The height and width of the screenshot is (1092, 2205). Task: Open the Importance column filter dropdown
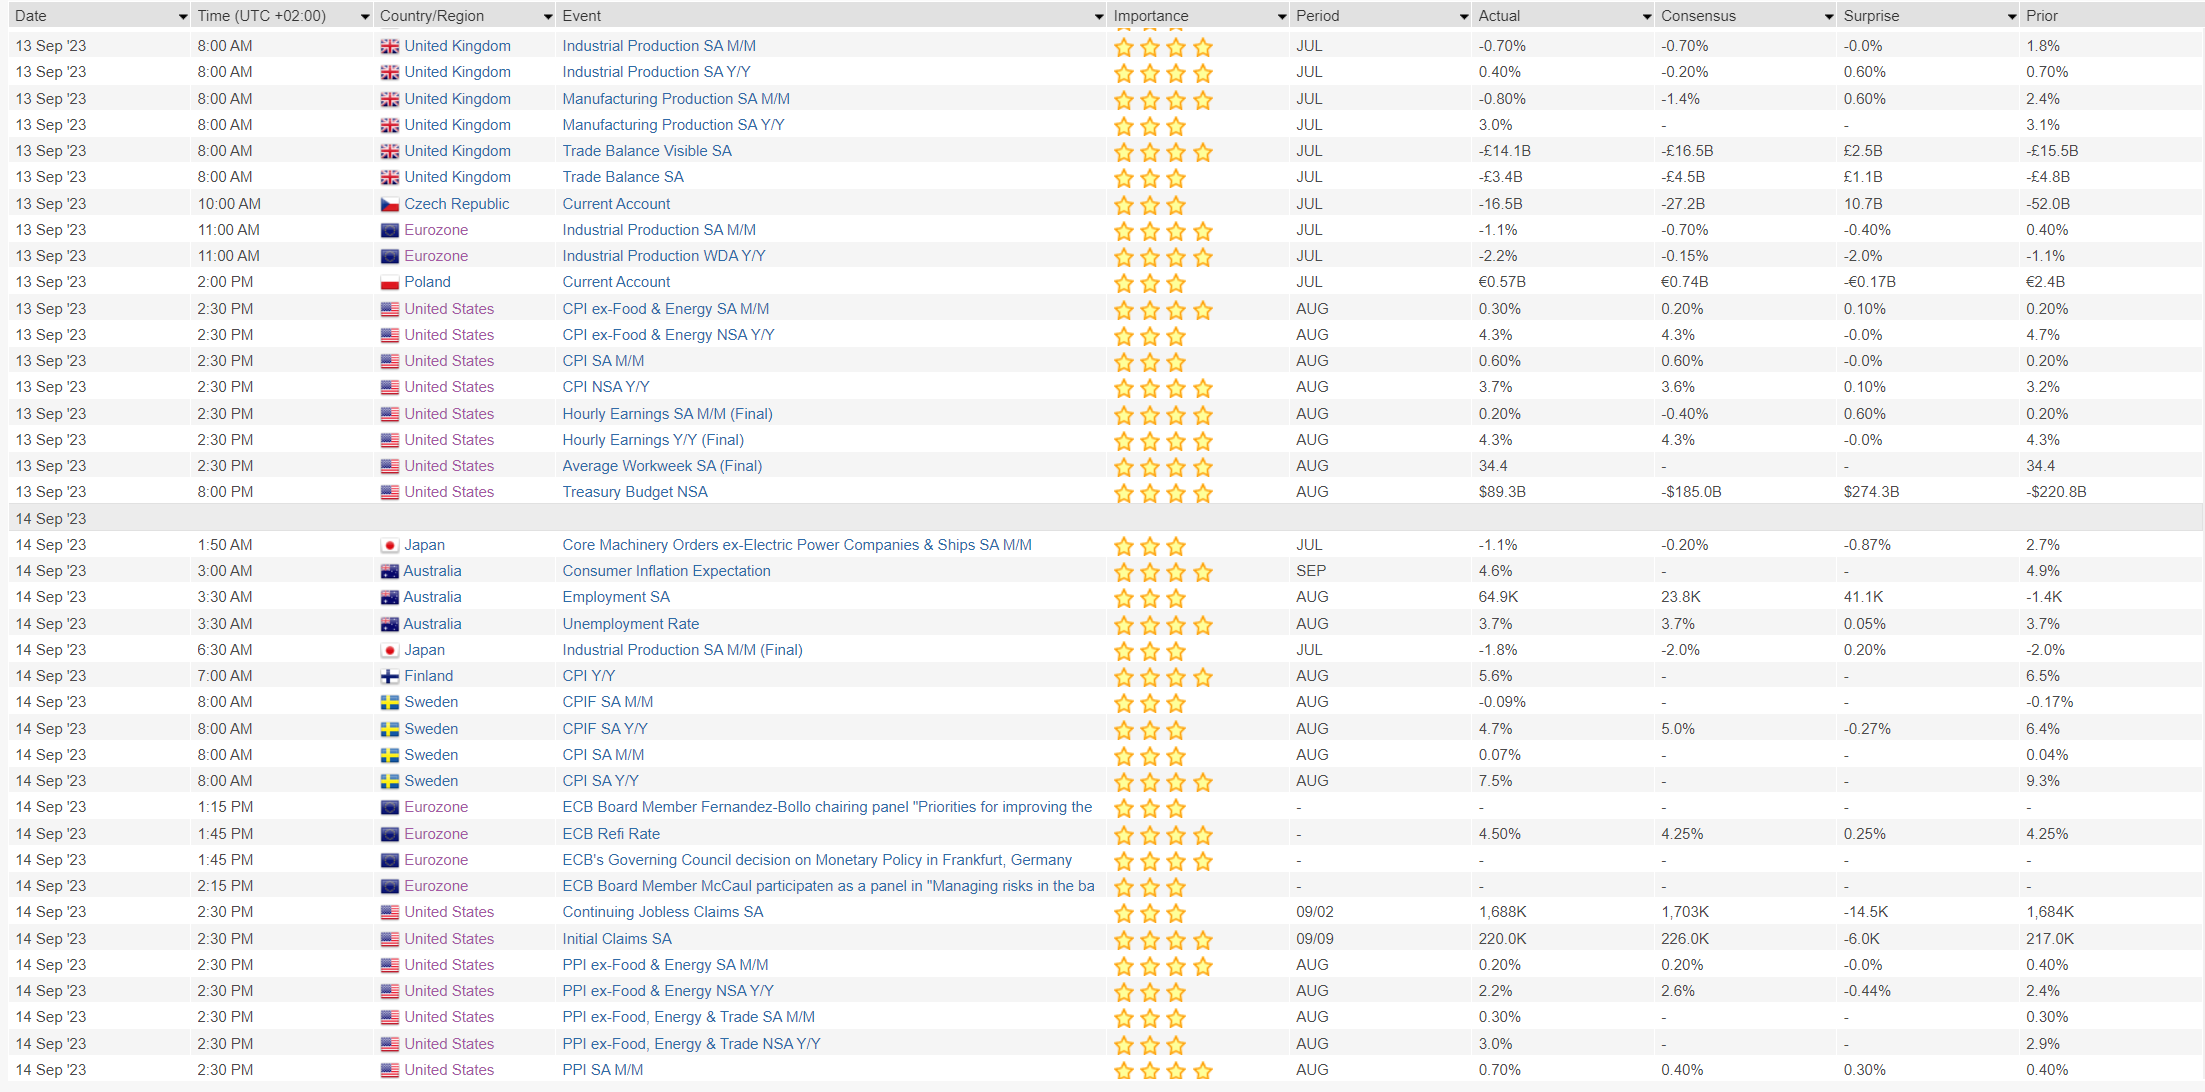coord(1281,17)
